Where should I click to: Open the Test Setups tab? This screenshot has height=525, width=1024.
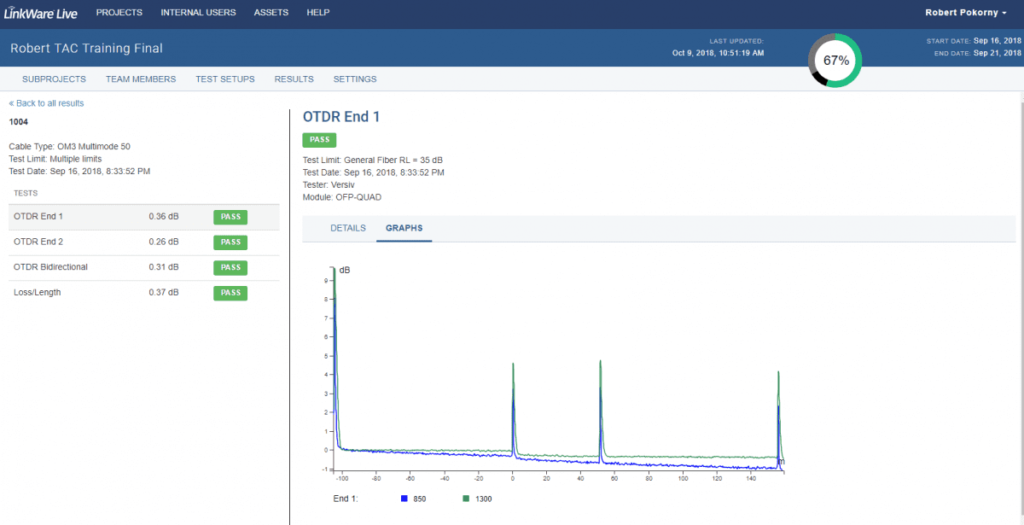[225, 79]
